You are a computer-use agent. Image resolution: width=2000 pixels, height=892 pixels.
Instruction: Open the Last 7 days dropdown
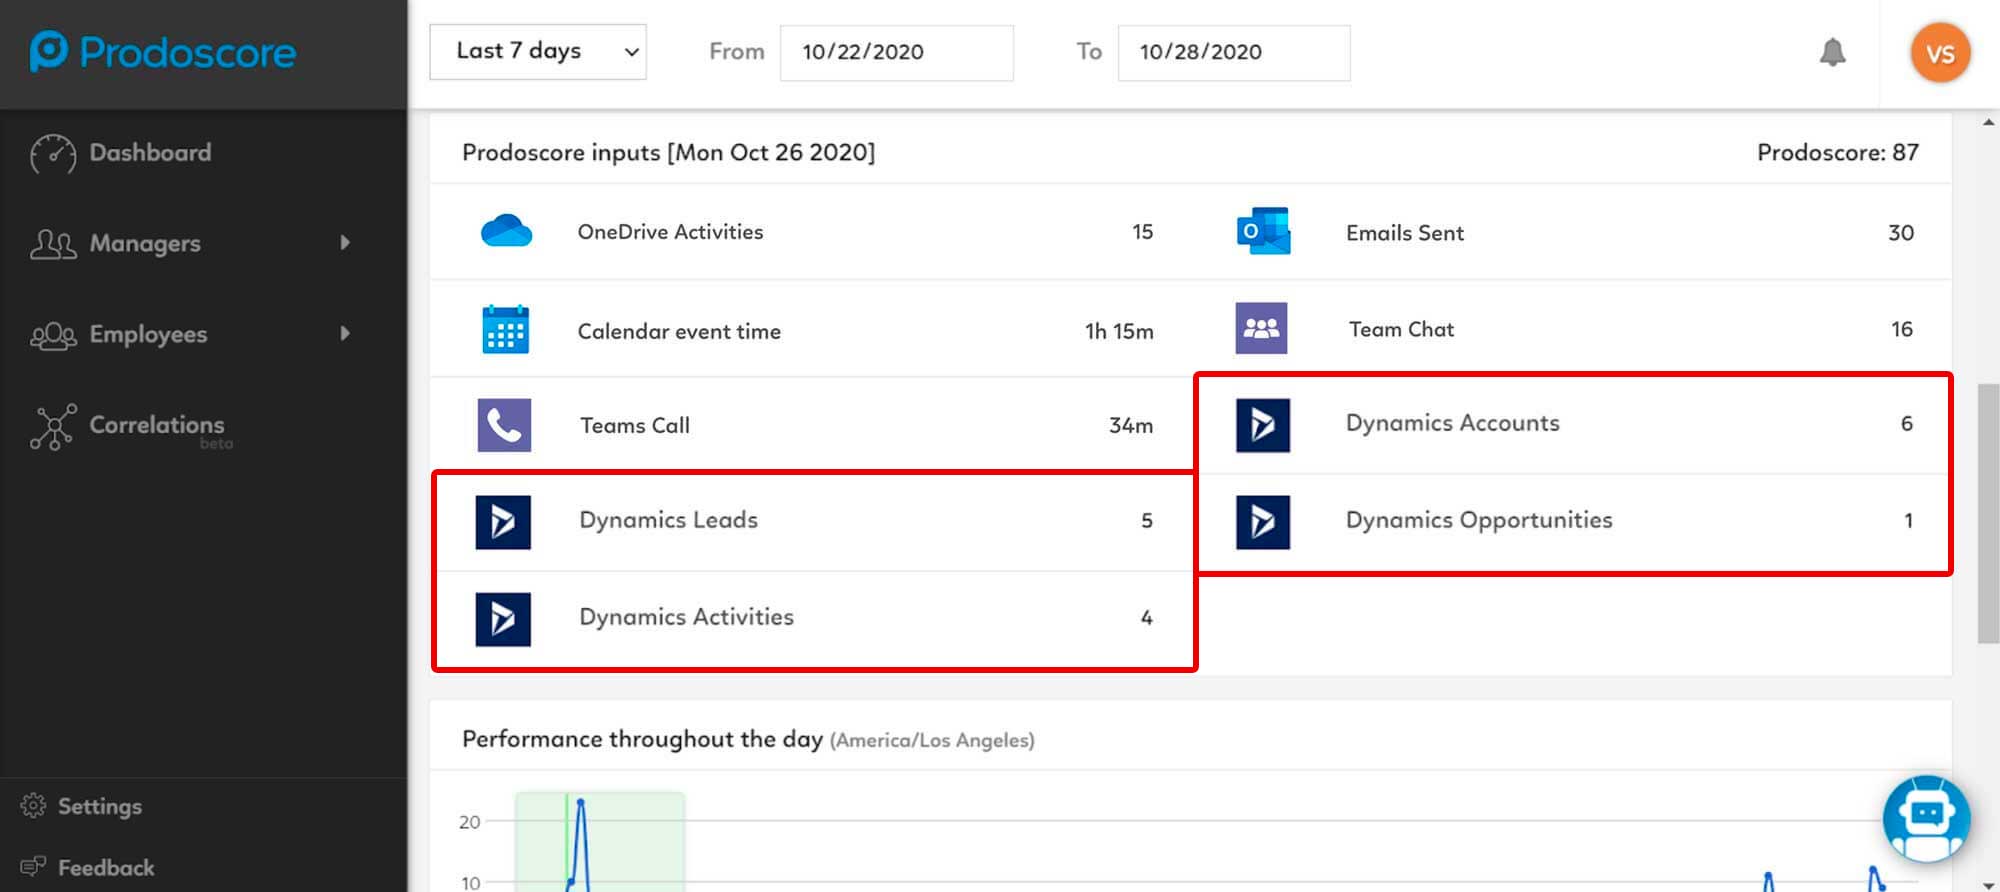[538, 52]
